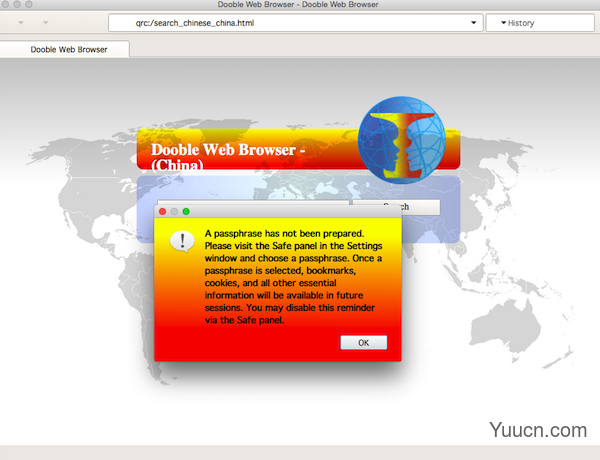Viewport: 600px width, 460px height.
Task: Click the Dooble globe logo
Action: coord(402,140)
